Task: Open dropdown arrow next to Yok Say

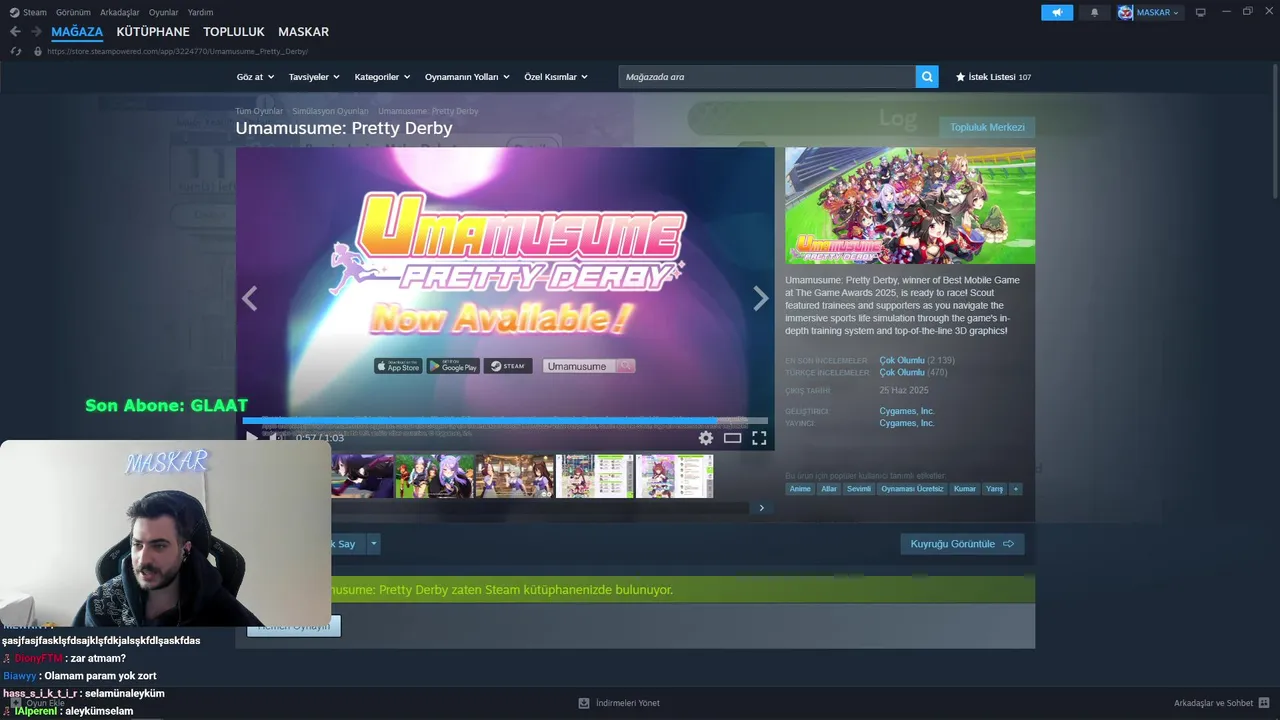Action: tap(374, 544)
